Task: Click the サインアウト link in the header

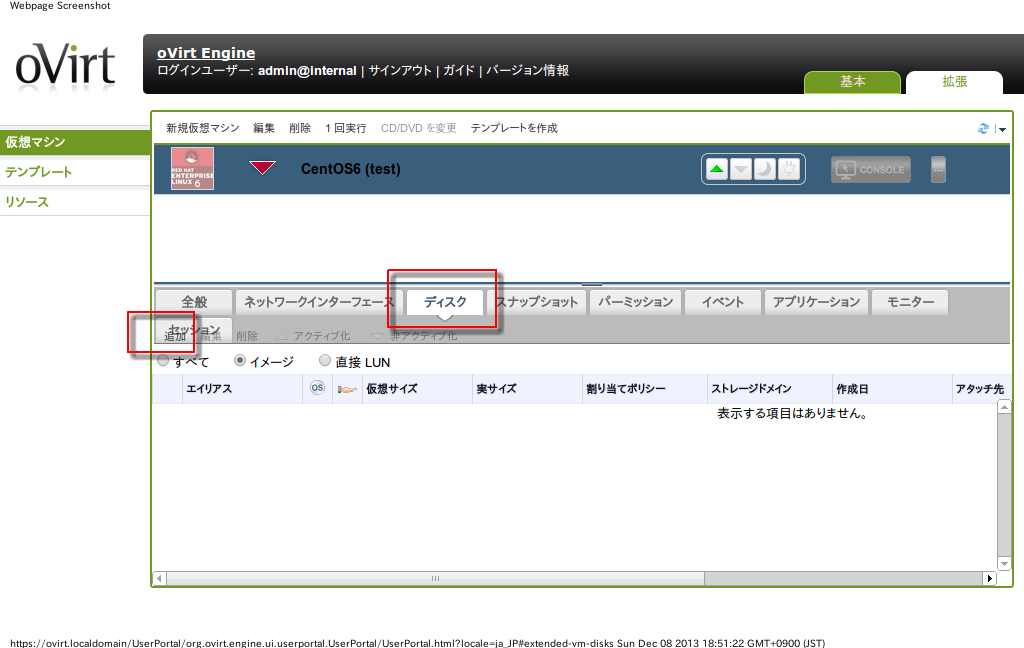Action: pyautogui.click(x=400, y=71)
